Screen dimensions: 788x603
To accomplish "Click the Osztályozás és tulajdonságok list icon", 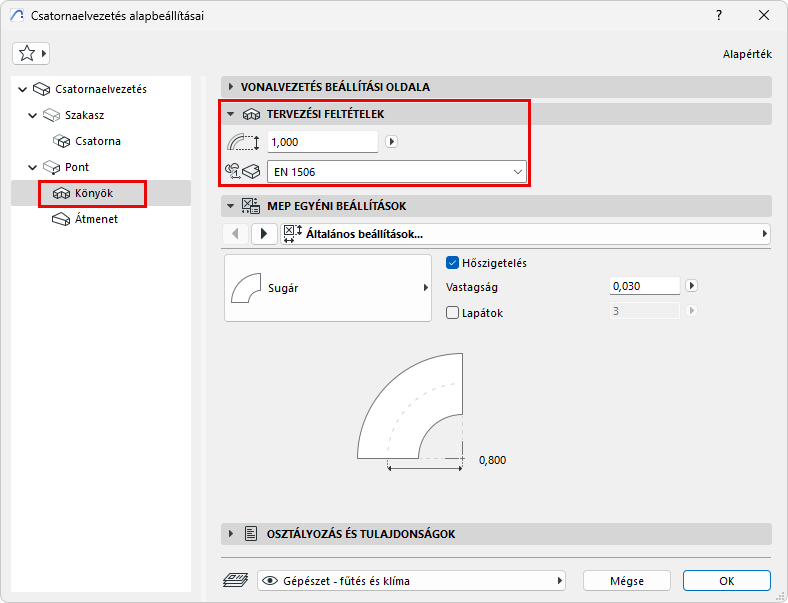I will click(251, 534).
